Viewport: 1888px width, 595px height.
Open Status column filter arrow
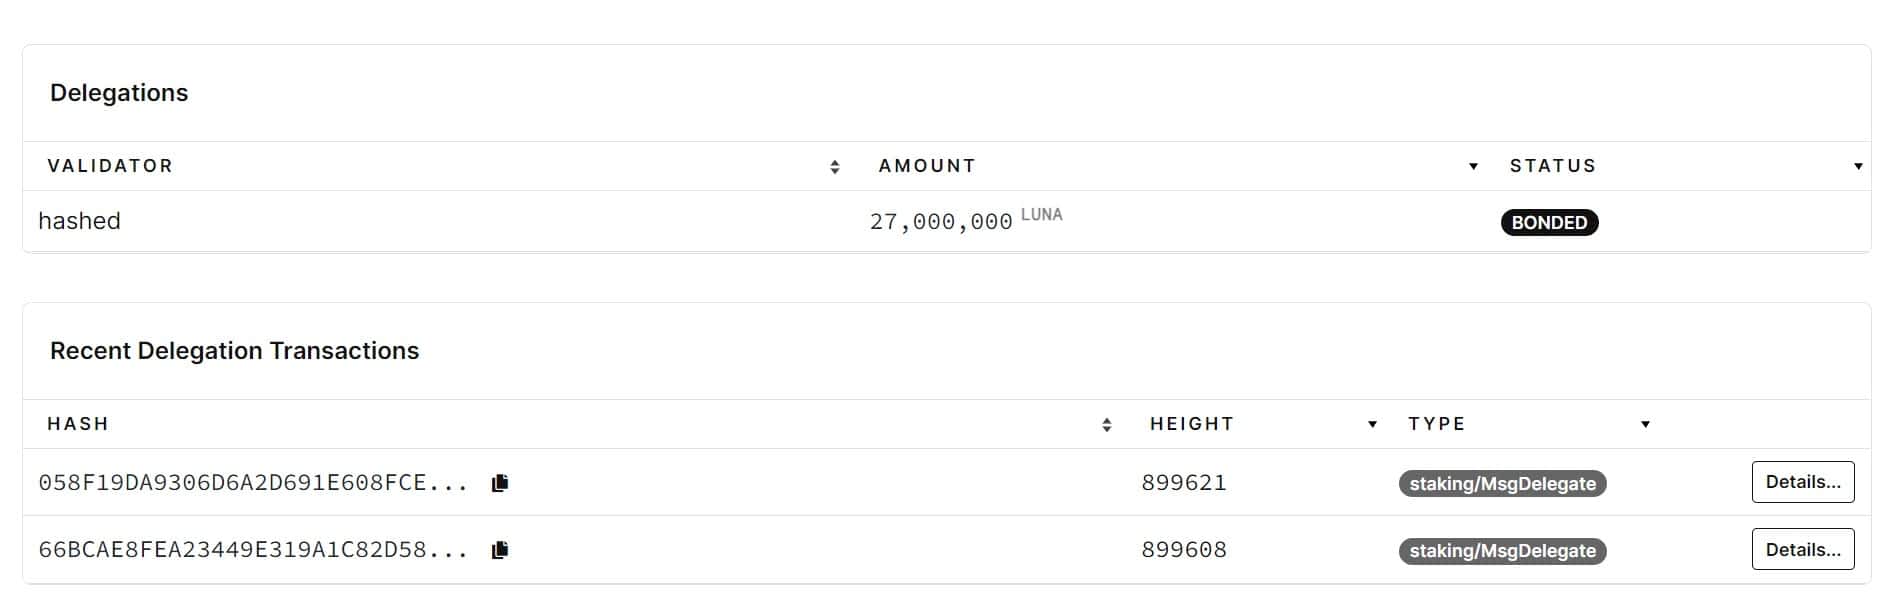coord(1858,166)
